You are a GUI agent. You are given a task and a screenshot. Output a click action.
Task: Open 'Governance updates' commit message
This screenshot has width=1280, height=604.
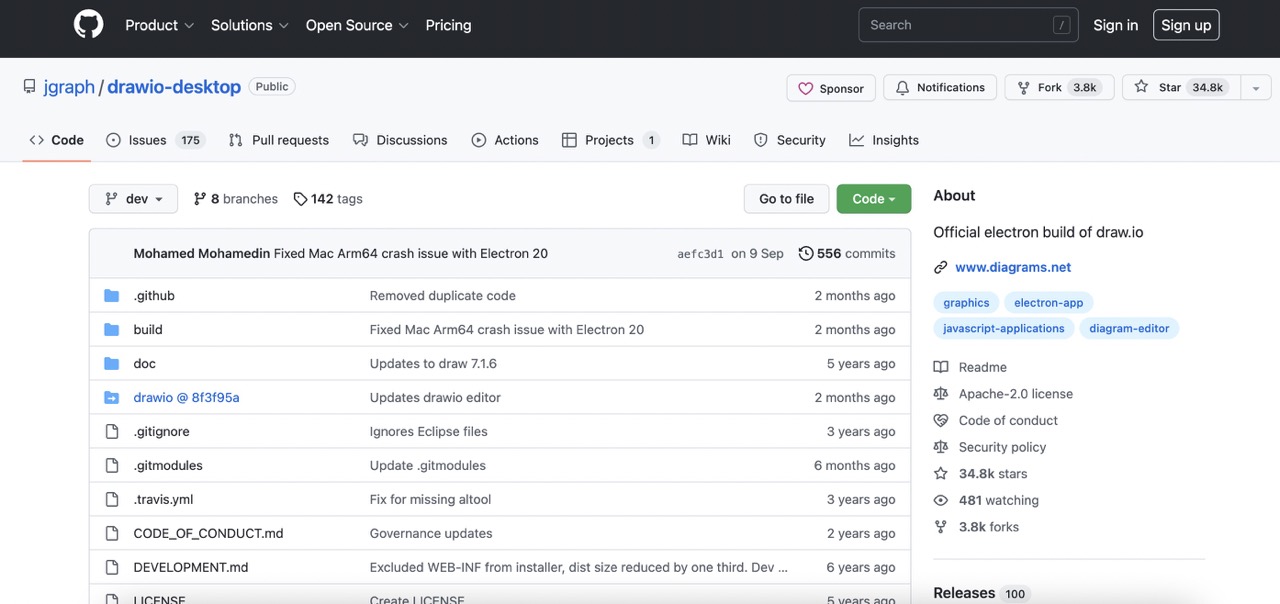(x=431, y=534)
